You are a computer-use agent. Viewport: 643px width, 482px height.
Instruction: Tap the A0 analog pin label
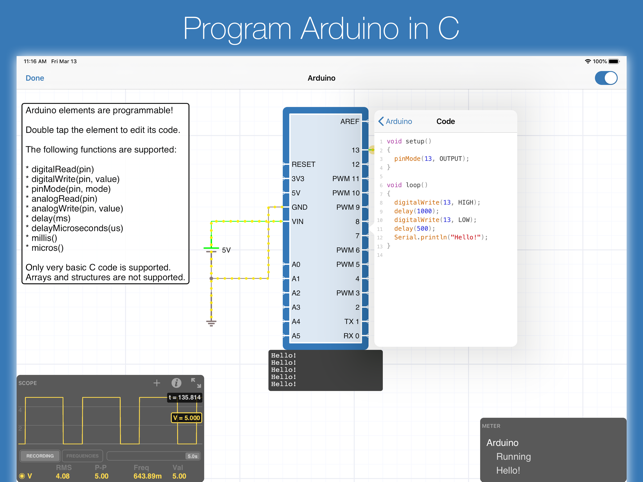[x=296, y=265]
